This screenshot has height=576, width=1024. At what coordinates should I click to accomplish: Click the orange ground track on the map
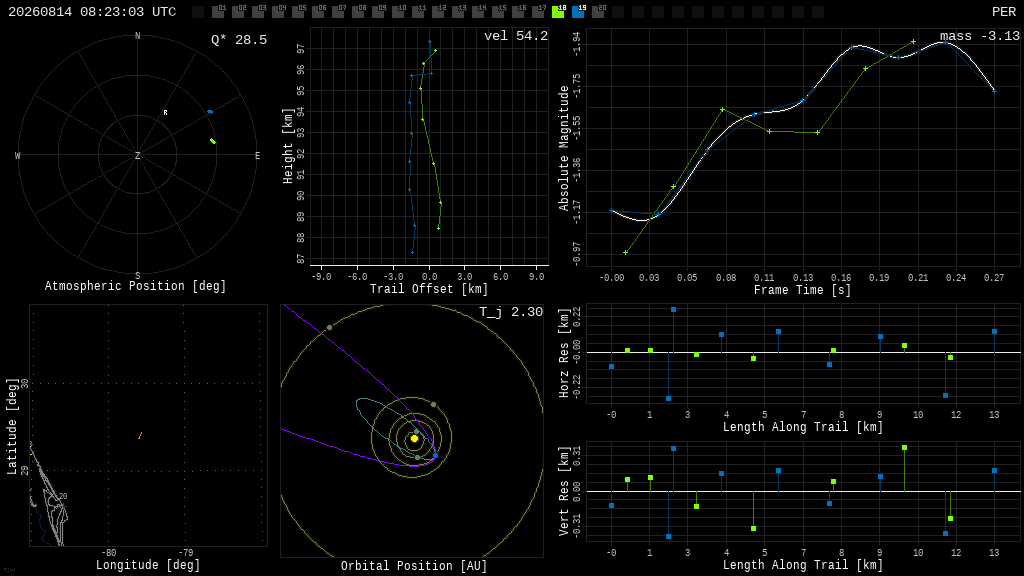140,436
